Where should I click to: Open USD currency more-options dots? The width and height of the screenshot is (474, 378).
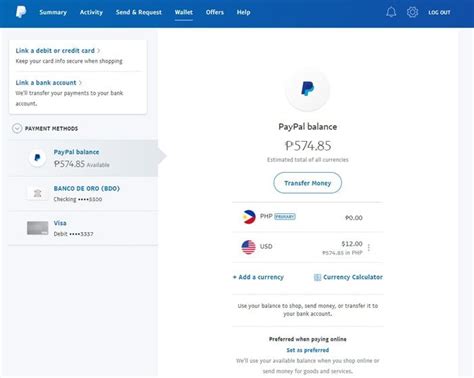pyautogui.click(x=369, y=248)
